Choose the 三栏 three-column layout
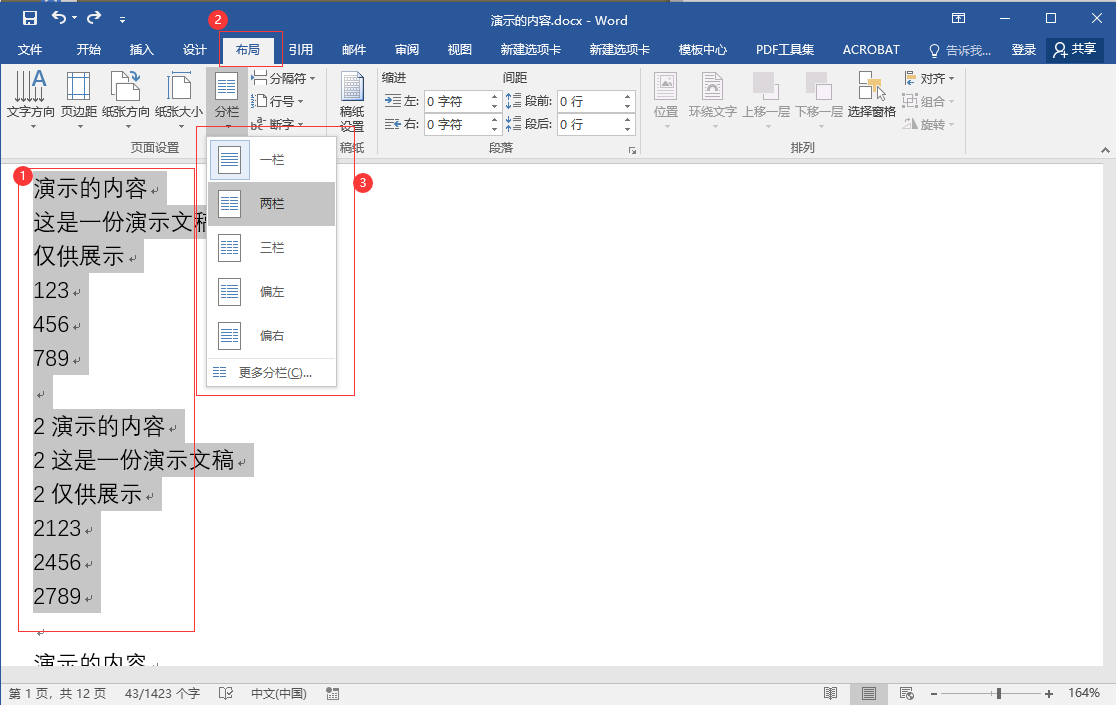 pyautogui.click(x=271, y=248)
